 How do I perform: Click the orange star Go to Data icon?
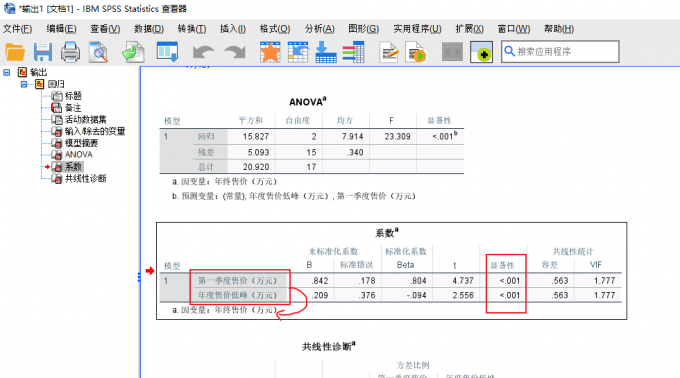[270, 52]
